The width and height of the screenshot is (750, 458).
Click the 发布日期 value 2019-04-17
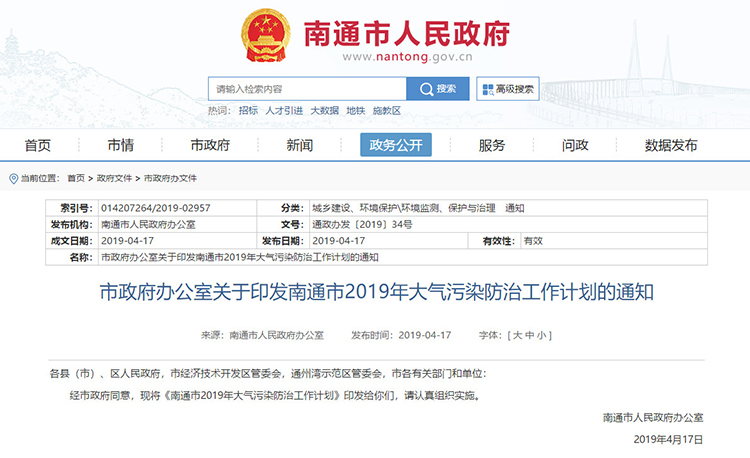coord(339,241)
